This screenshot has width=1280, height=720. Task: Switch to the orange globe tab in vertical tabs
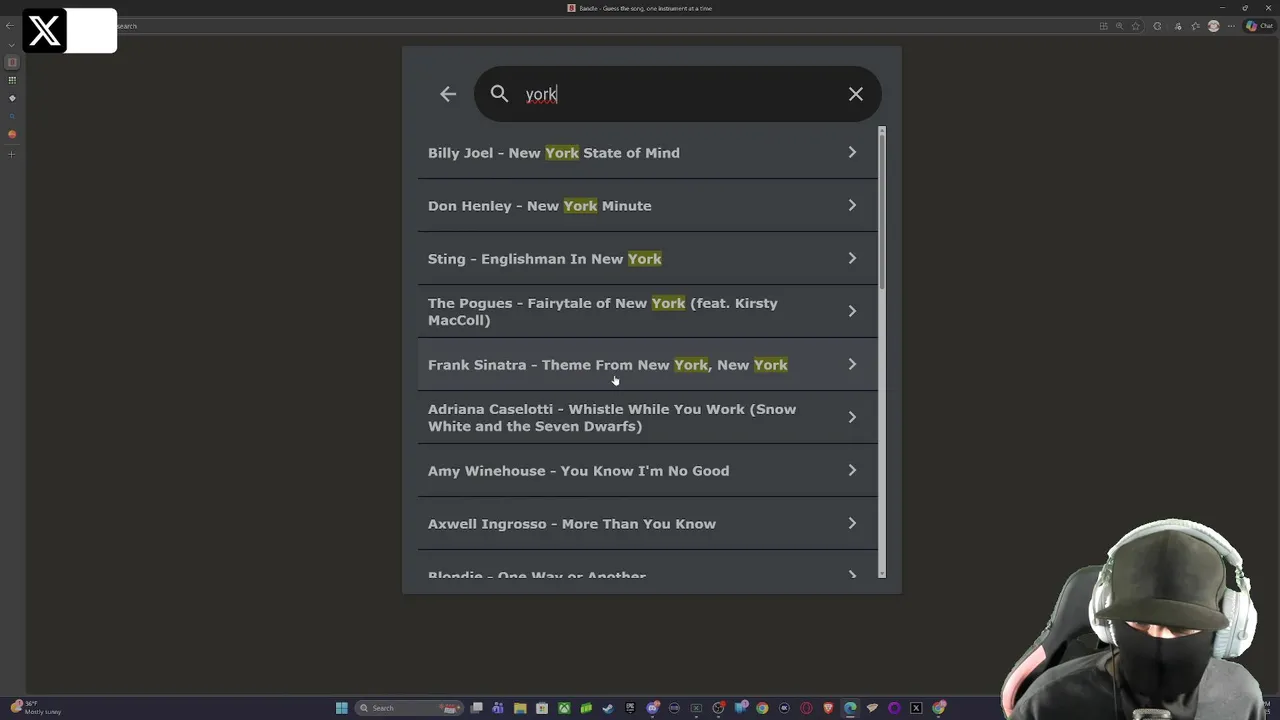[x=12, y=134]
